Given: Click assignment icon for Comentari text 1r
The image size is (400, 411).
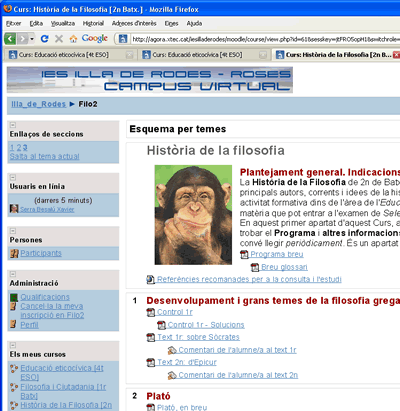Looking at the screenshot, I should 172,350.
